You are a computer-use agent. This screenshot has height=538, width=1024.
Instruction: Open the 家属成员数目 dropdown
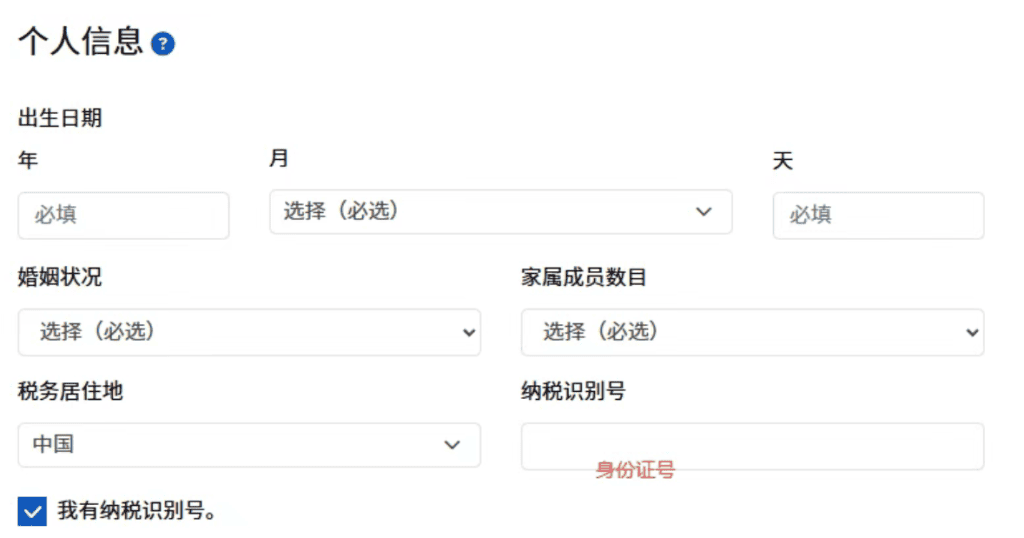click(x=752, y=332)
